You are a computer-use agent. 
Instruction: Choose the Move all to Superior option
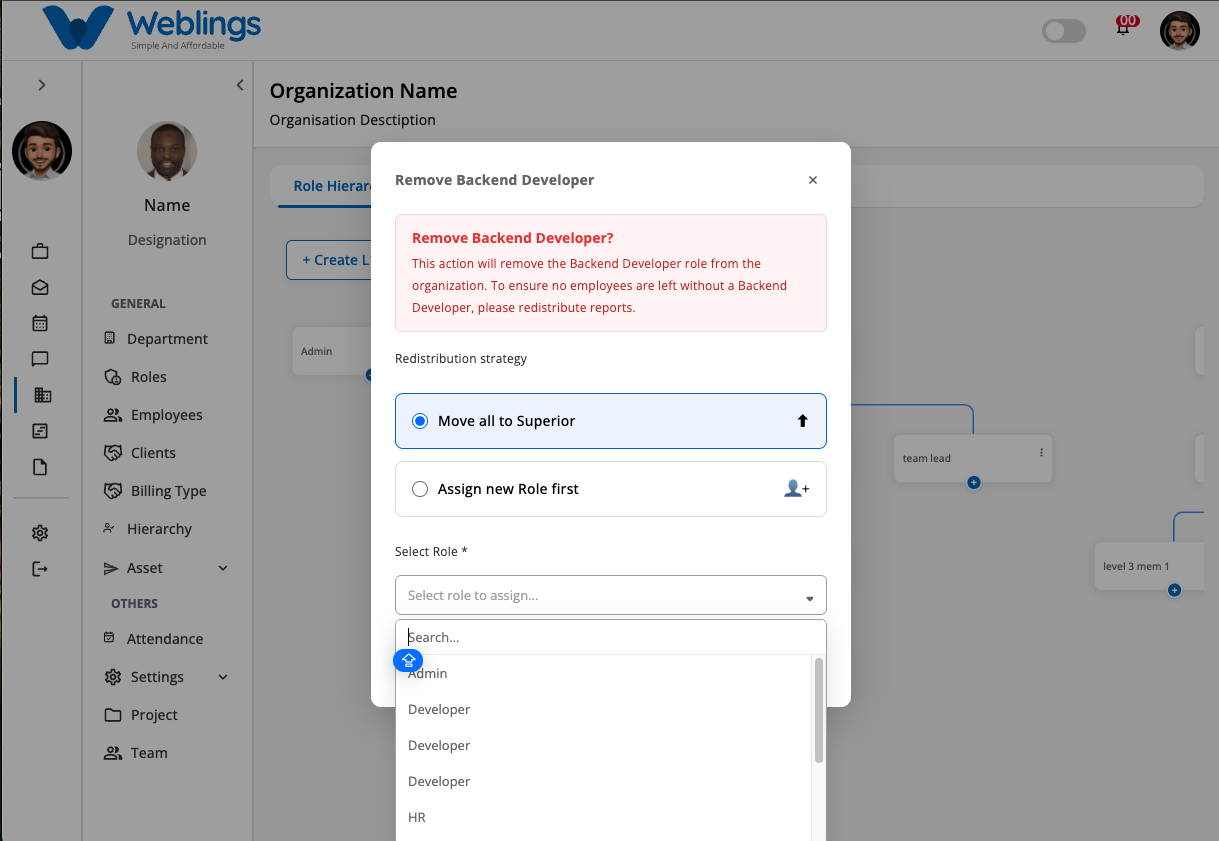pos(611,421)
